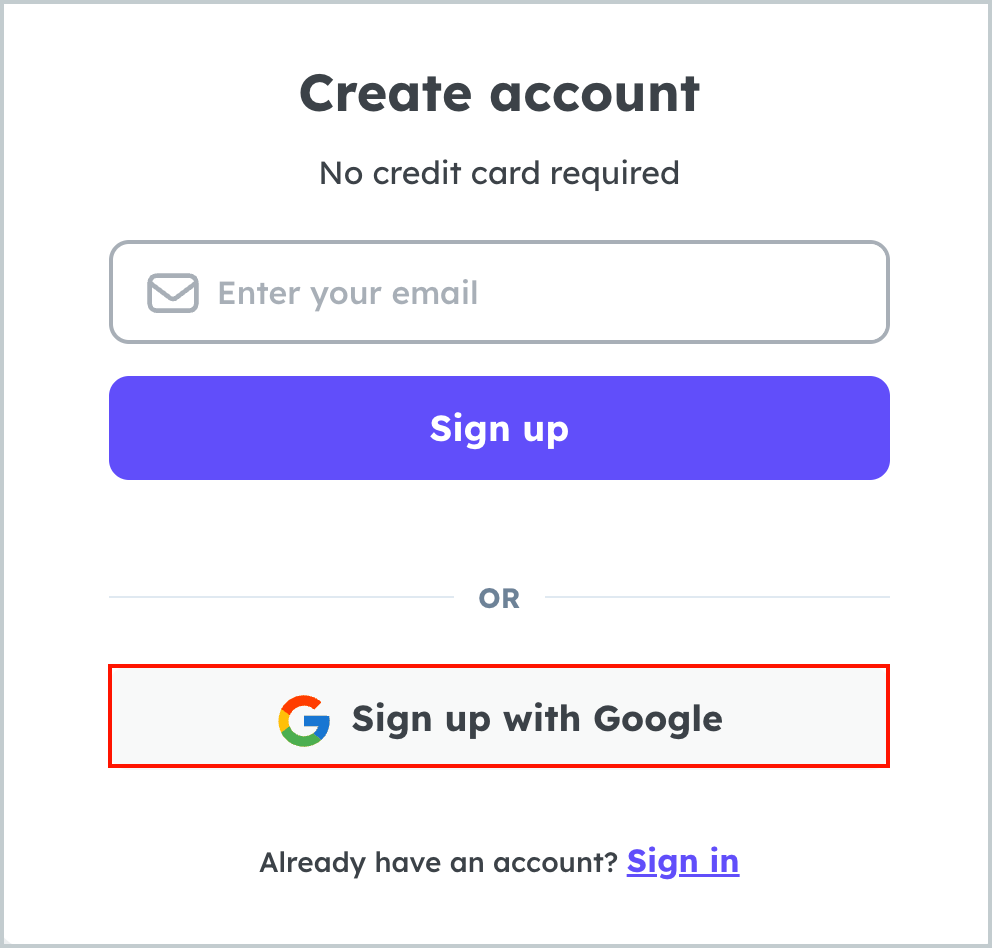The width and height of the screenshot is (992, 948).
Task: Select the No credit card required text
Action: (499, 173)
